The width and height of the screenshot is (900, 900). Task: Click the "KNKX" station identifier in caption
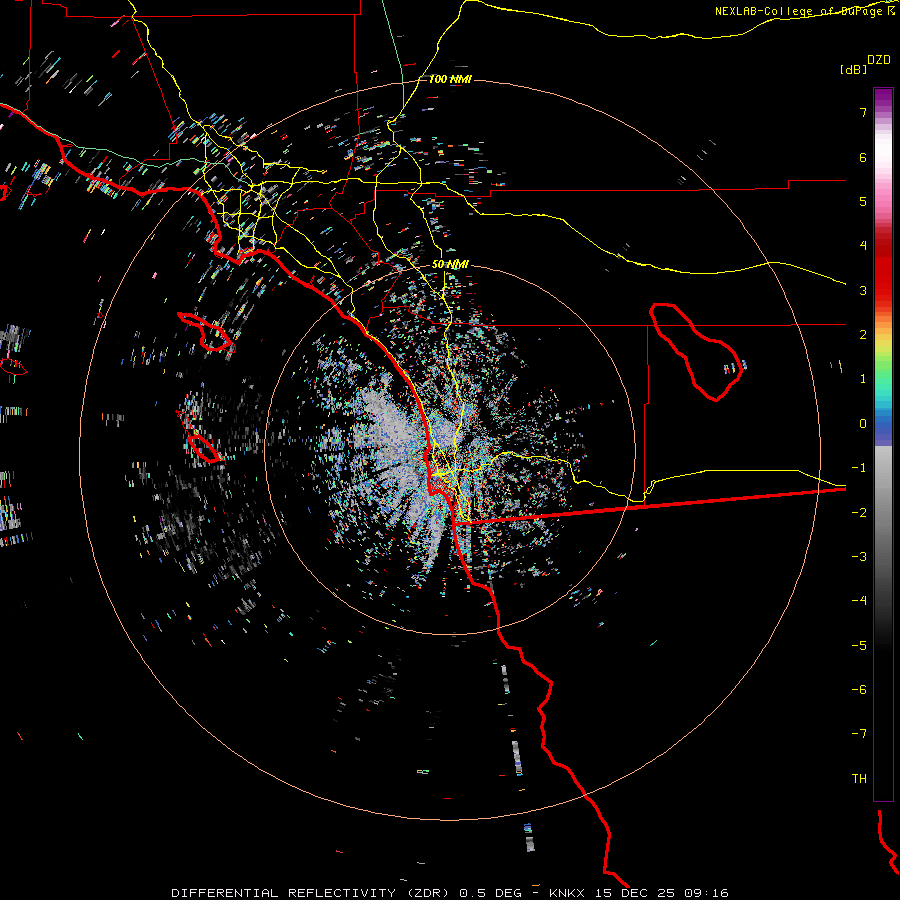(x=567, y=893)
